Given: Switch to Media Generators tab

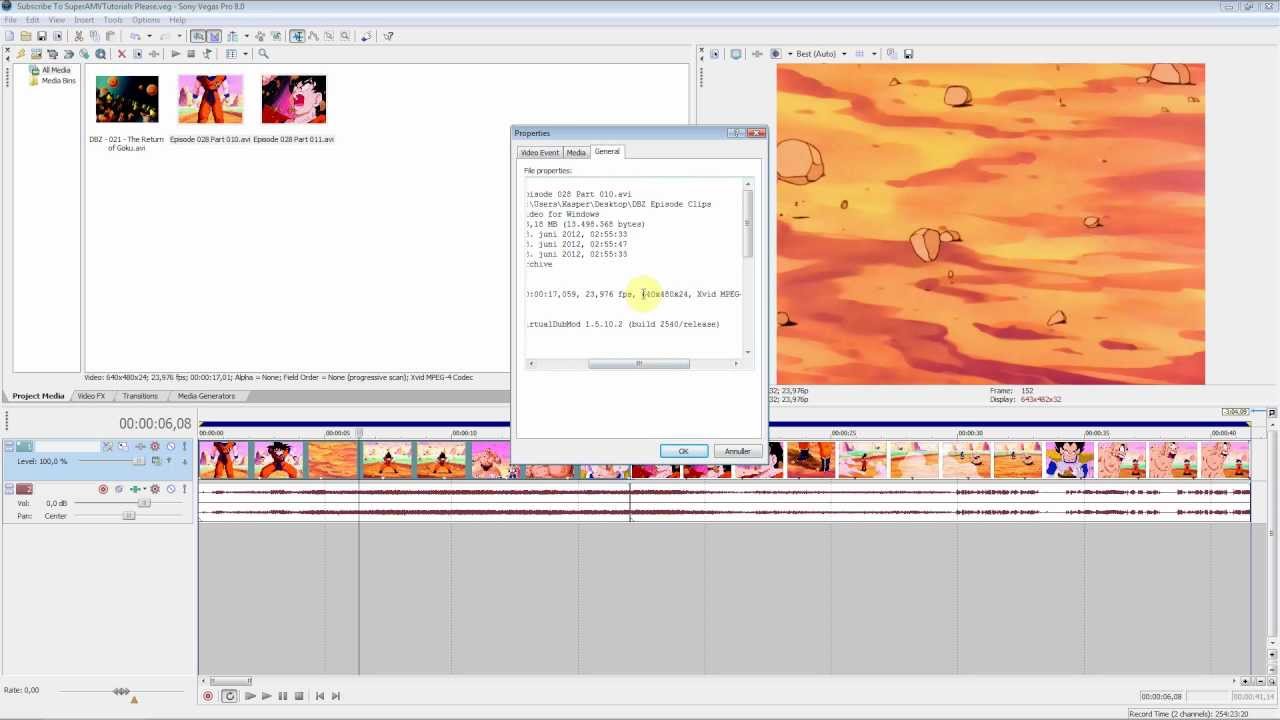Looking at the screenshot, I should 206,396.
